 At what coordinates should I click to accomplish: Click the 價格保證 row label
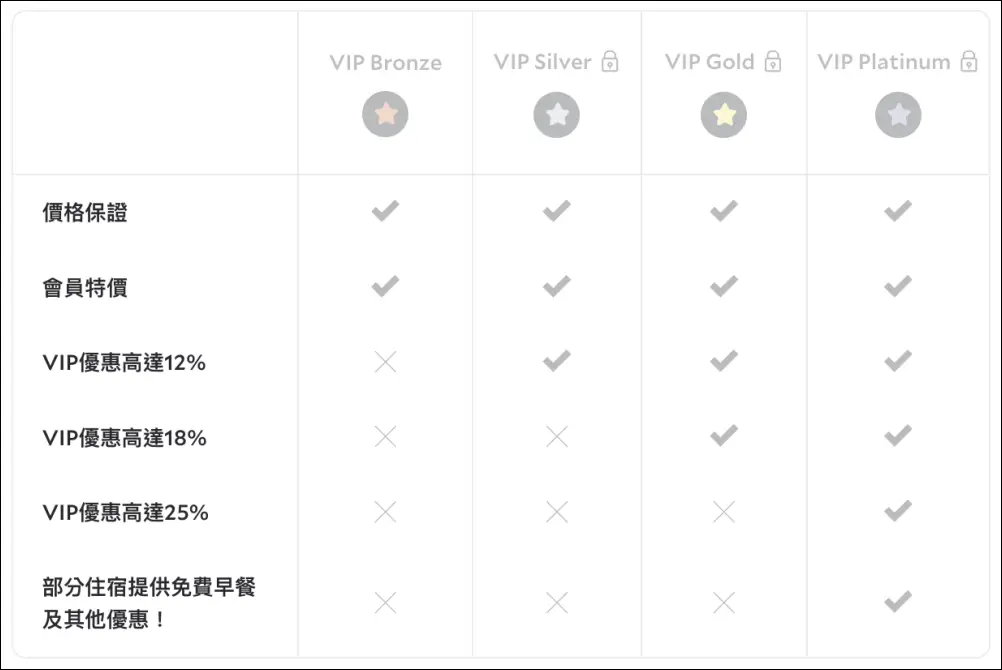85,212
